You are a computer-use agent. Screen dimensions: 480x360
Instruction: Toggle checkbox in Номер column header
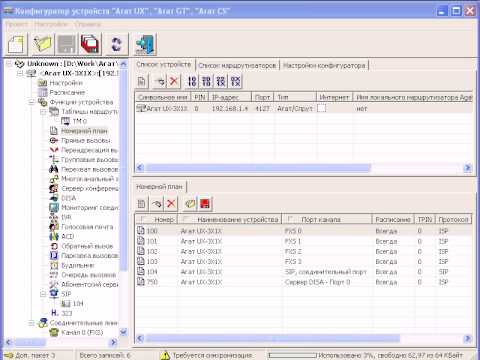pyautogui.click(x=143, y=219)
